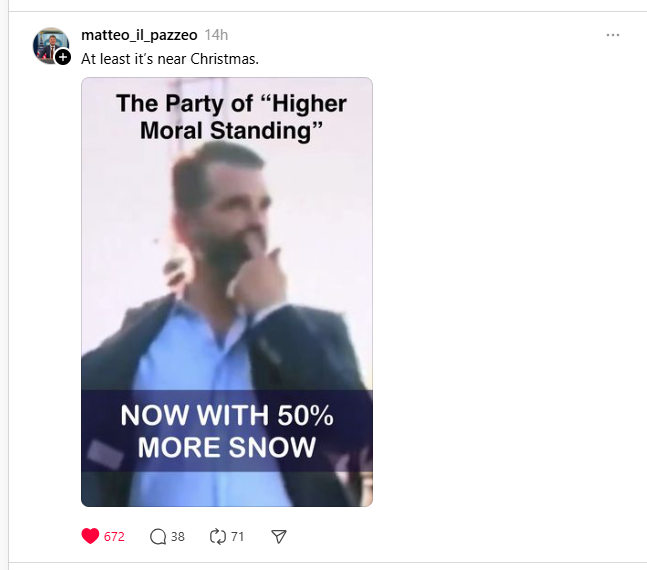Click "The Party of Higher Moral Standing" heading
This screenshot has width=647, height=570.
point(231,116)
